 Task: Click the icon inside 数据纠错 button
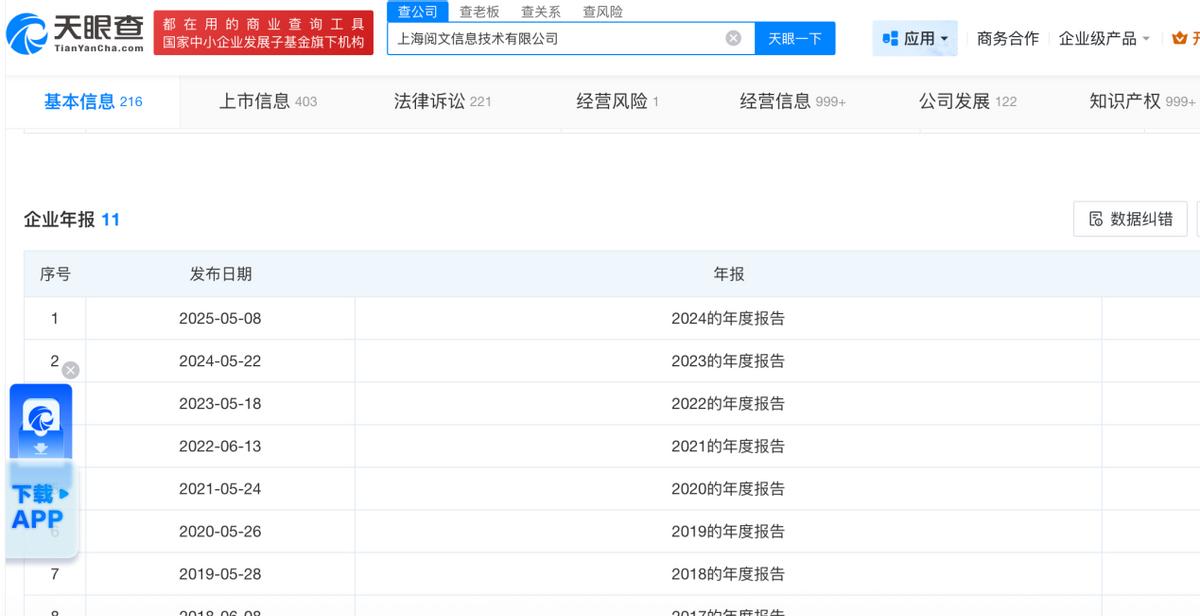click(x=1096, y=219)
